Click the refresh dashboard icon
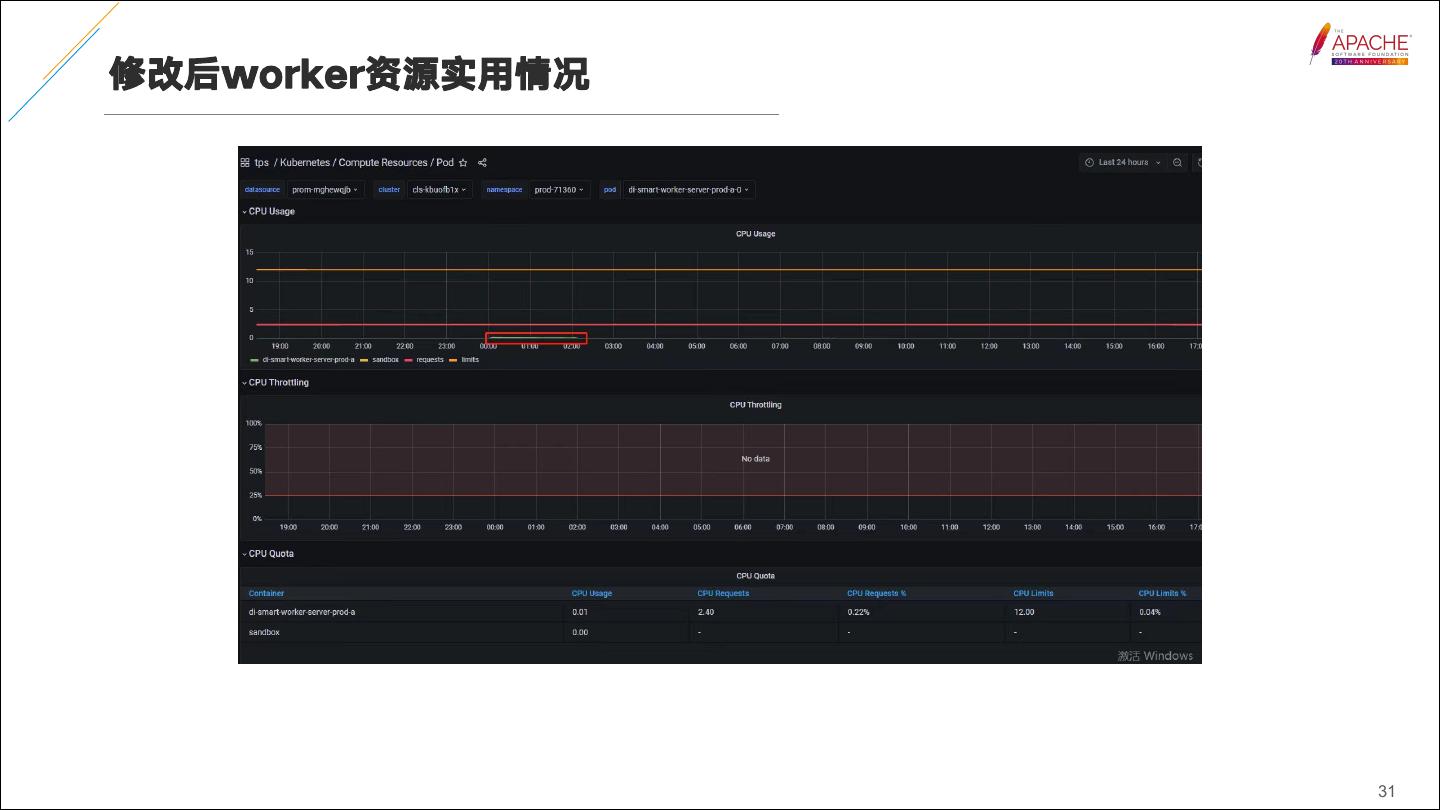This screenshot has height=810, width=1440. pyautogui.click(x=1198, y=162)
